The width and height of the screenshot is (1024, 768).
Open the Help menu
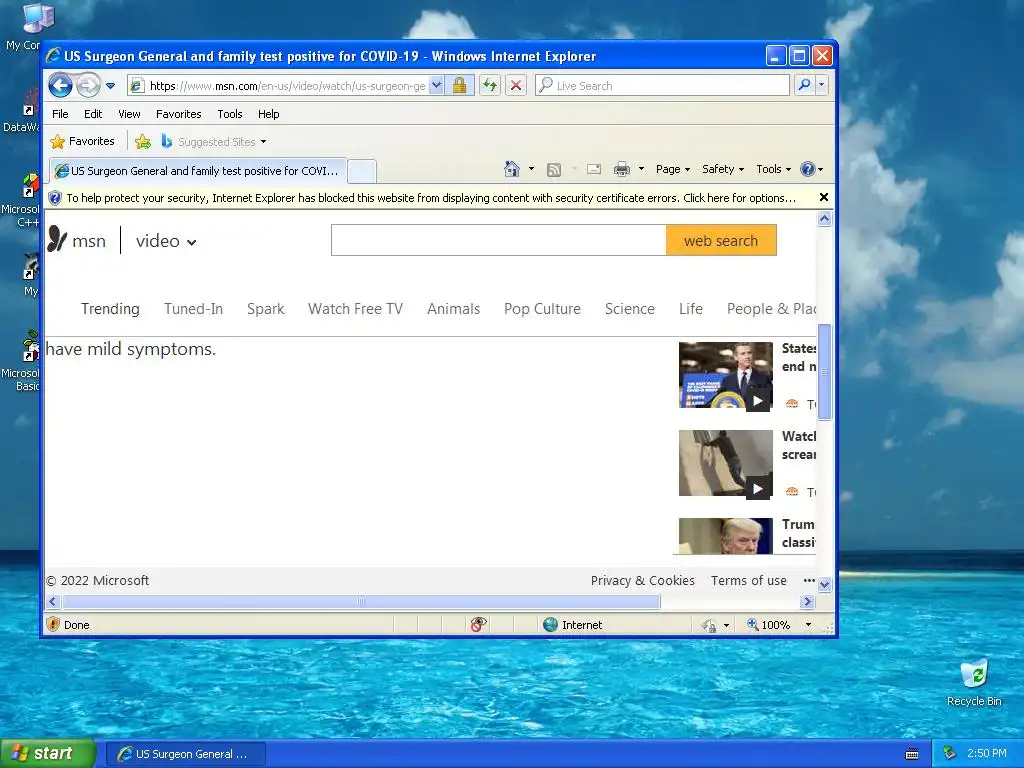[268, 114]
